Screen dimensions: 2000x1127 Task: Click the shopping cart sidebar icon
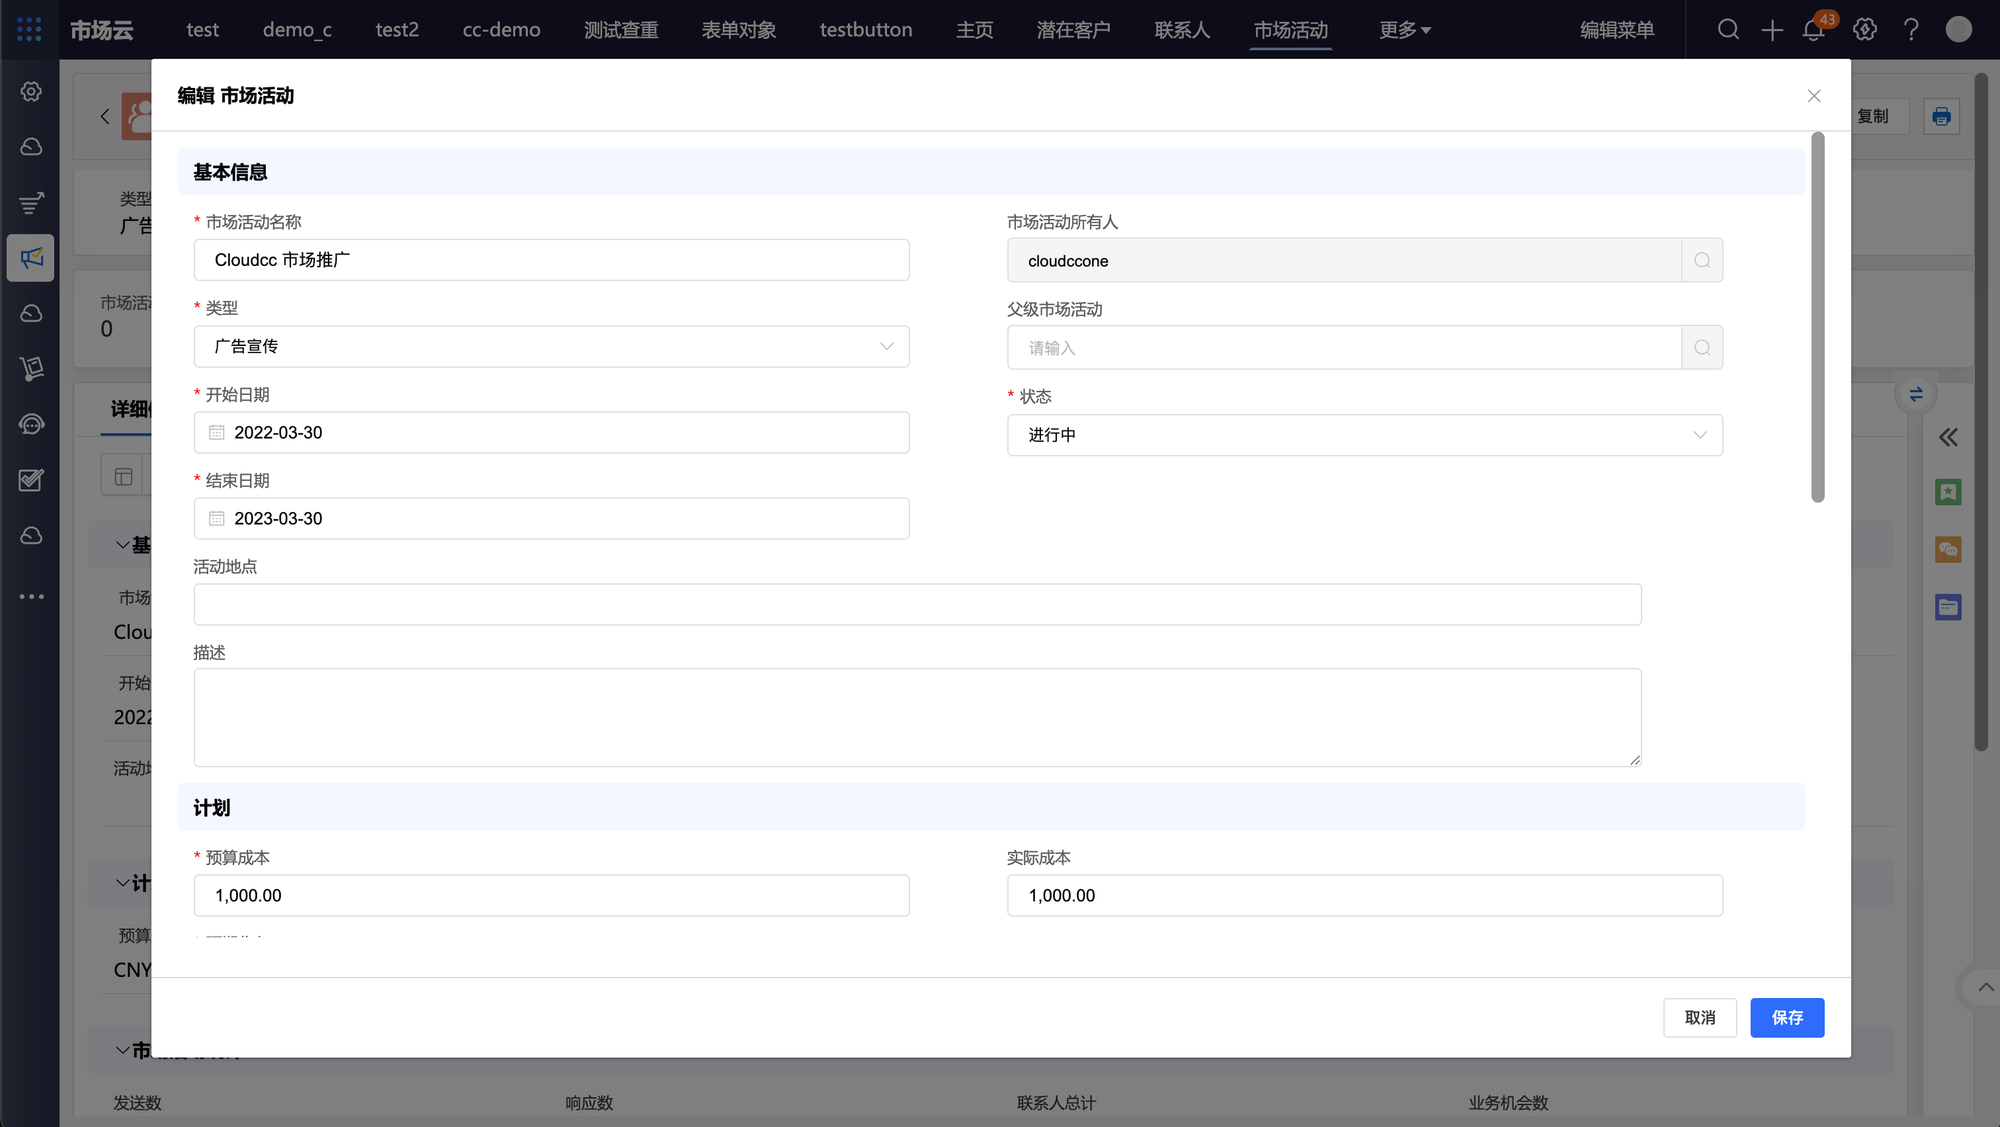tap(31, 369)
